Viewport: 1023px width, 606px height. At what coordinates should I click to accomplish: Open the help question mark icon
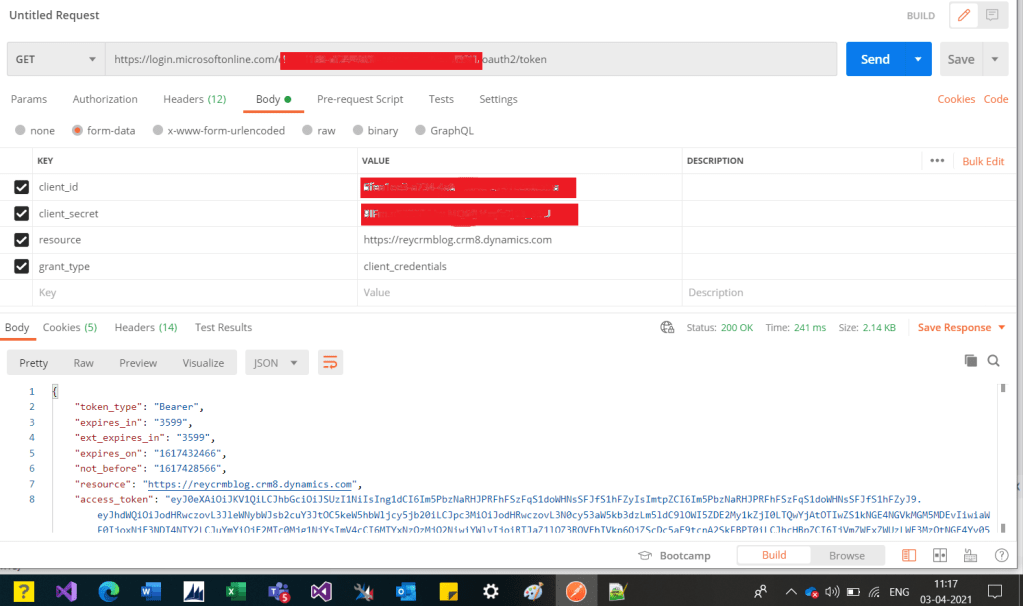[1001, 555]
